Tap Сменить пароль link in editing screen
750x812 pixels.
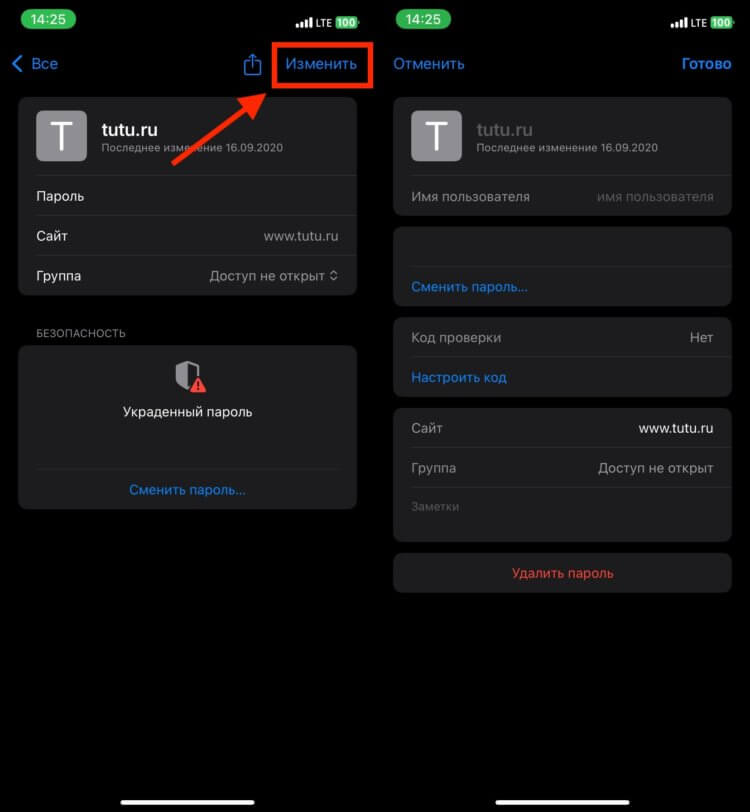pyautogui.click(x=469, y=287)
